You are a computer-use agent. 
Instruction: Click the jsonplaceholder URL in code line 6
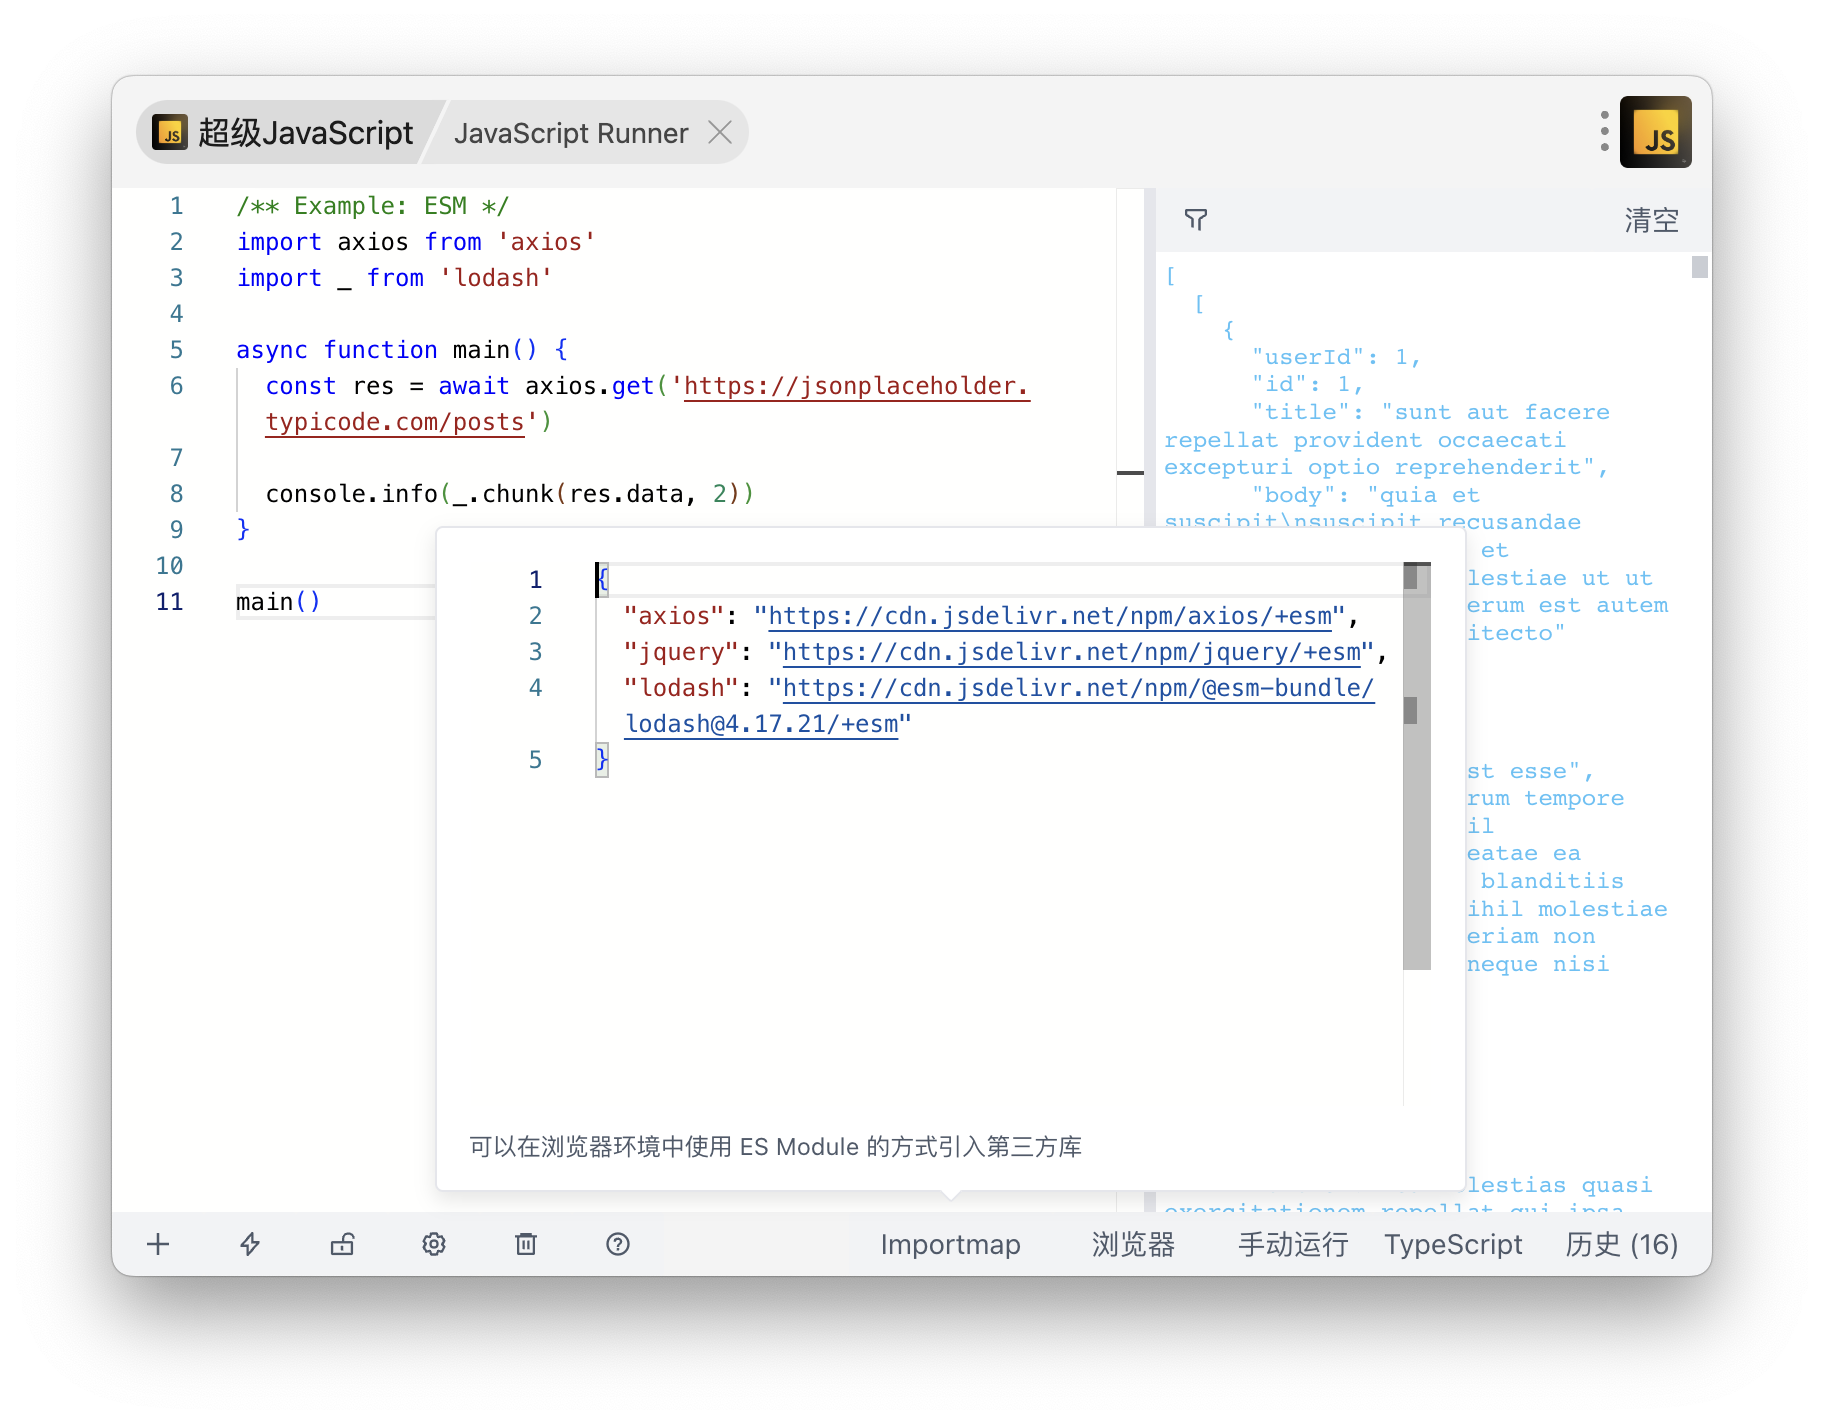coord(648,404)
